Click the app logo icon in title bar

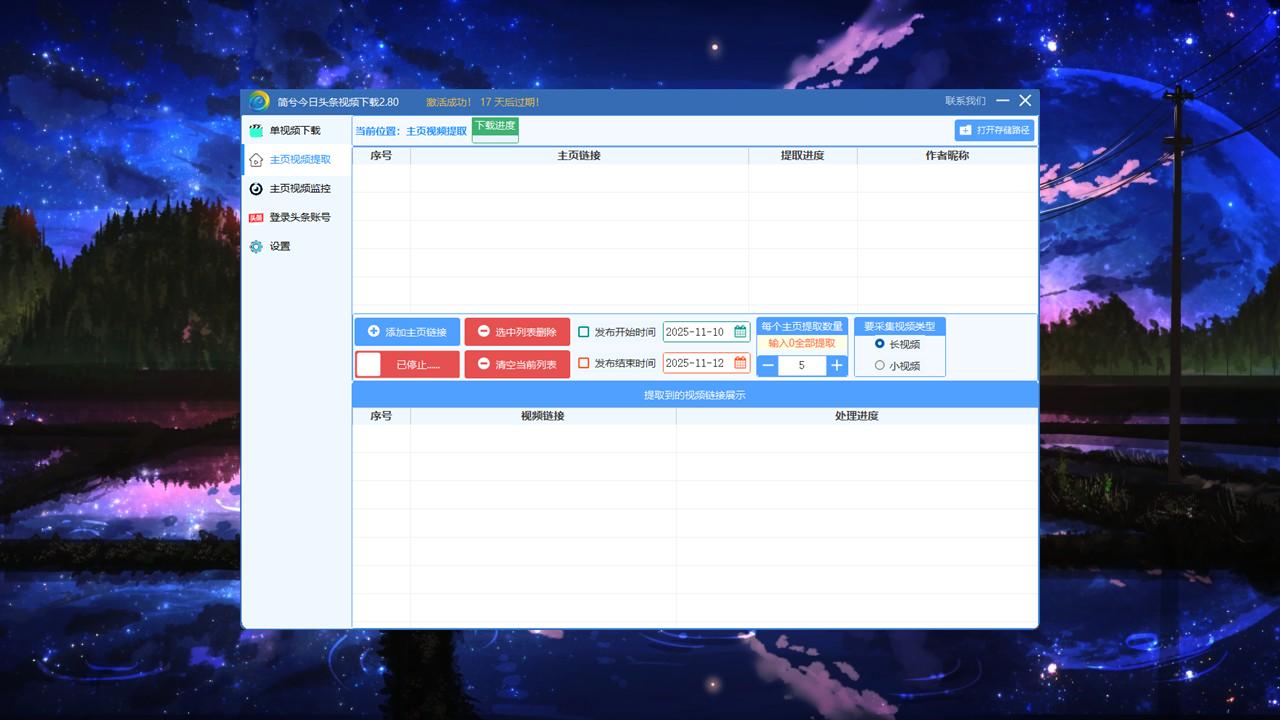pyautogui.click(x=259, y=101)
